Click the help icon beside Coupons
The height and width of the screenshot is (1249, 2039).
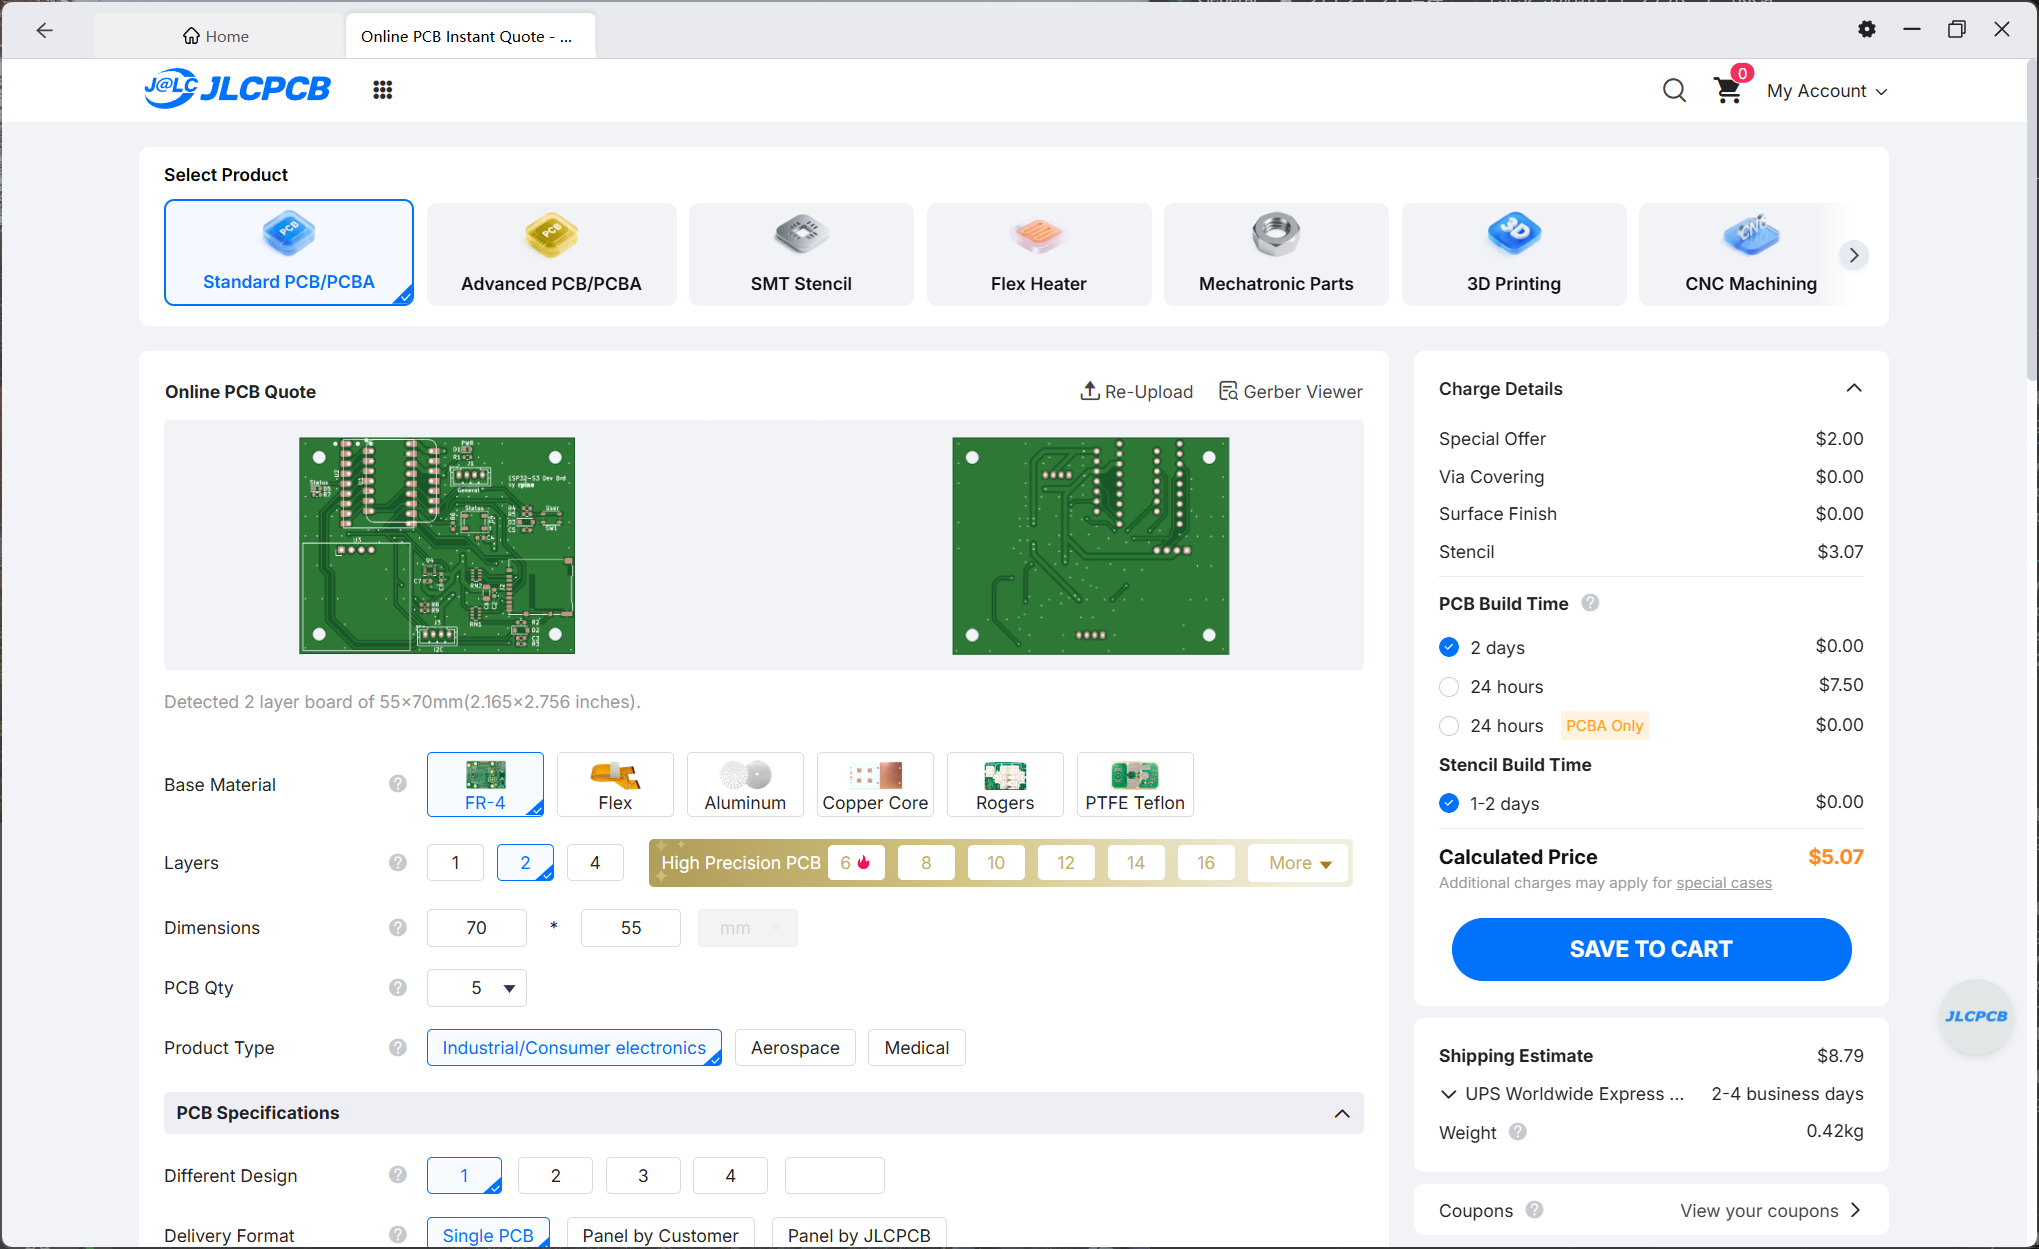click(1534, 1210)
